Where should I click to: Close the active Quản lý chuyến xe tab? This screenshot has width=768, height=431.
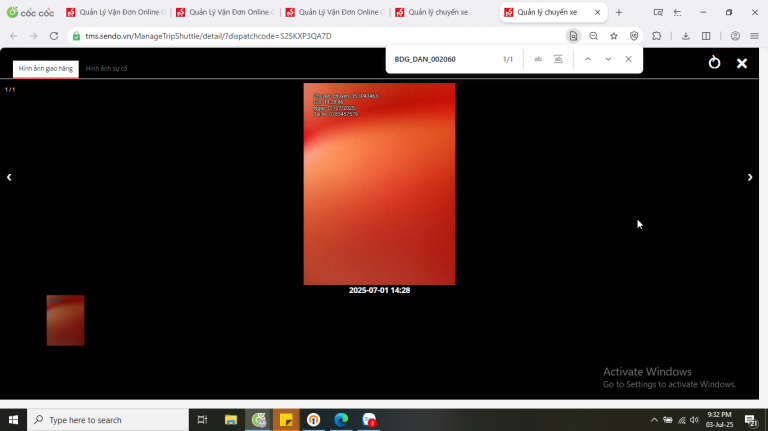point(597,12)
